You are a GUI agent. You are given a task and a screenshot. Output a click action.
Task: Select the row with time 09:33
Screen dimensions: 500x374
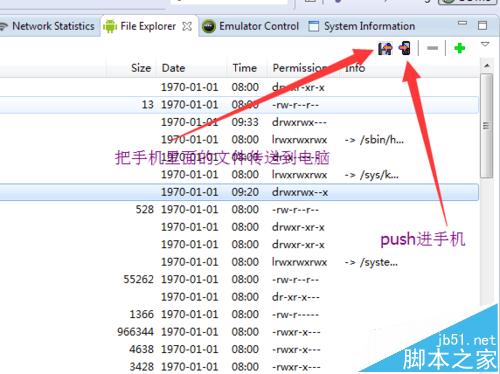239,122
